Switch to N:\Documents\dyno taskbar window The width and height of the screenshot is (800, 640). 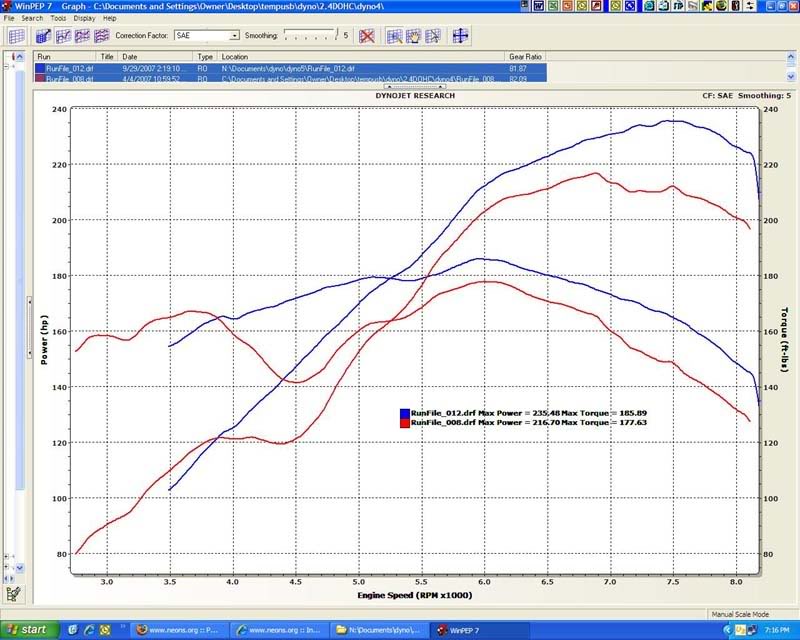(x=380, y=630)
